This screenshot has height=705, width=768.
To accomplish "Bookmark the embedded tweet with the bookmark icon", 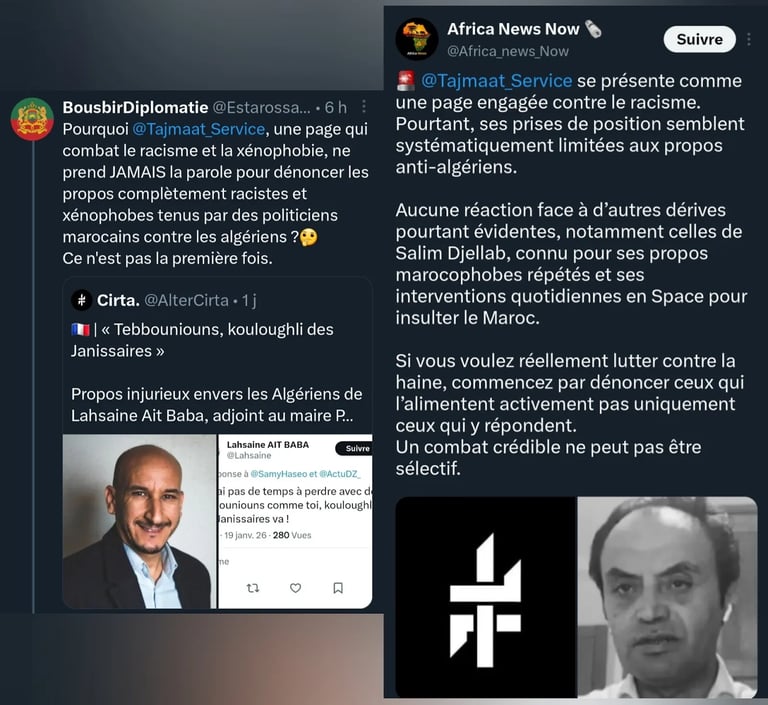I will click(338, 587).
